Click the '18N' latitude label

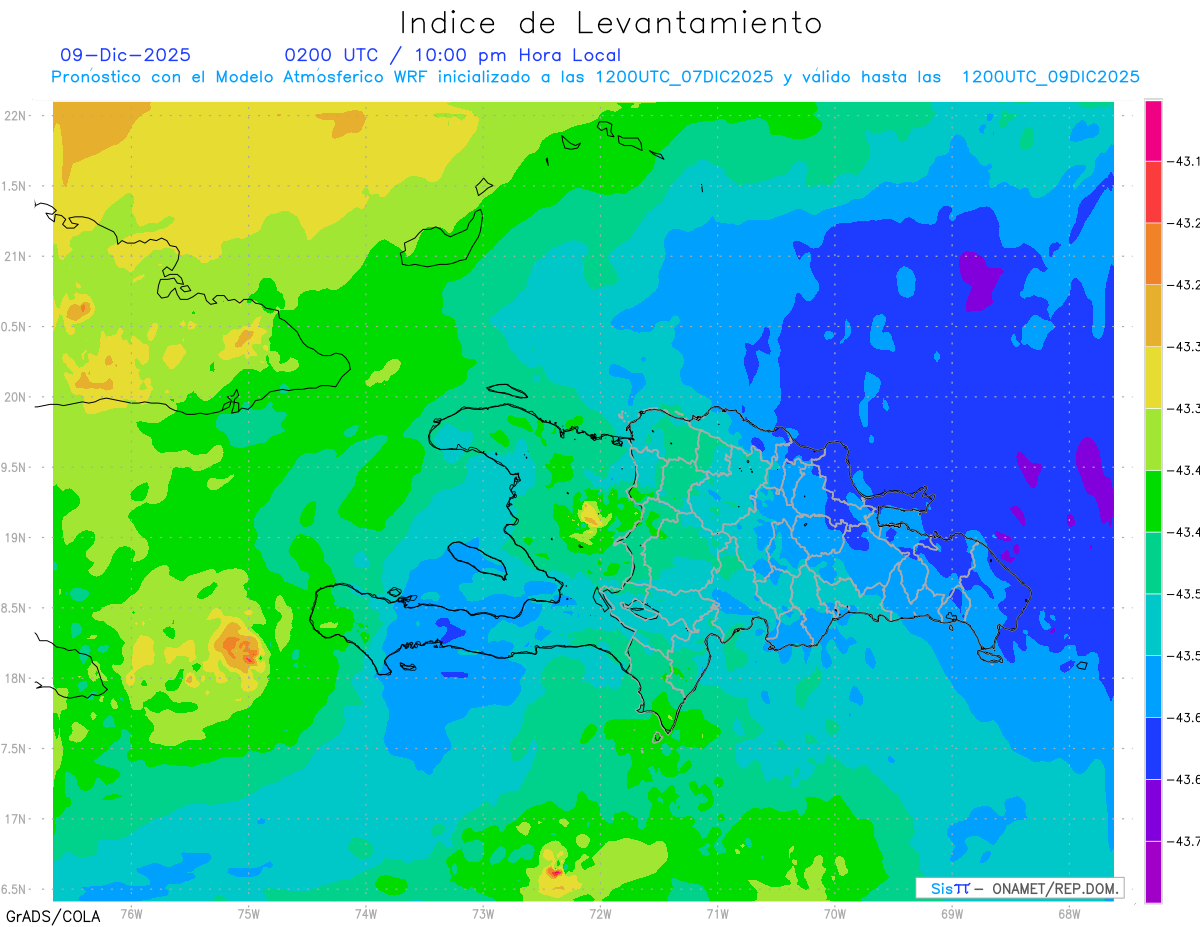point(15,678)
